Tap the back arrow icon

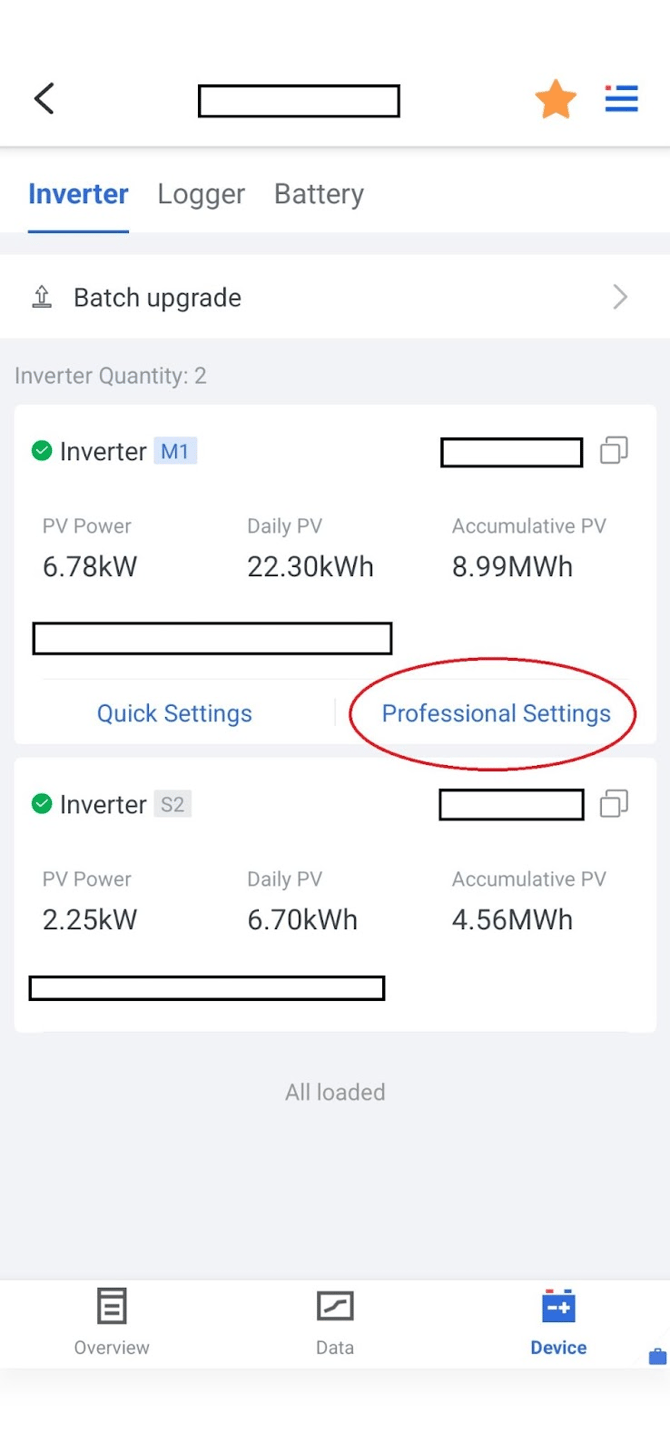tap(44, 99)
